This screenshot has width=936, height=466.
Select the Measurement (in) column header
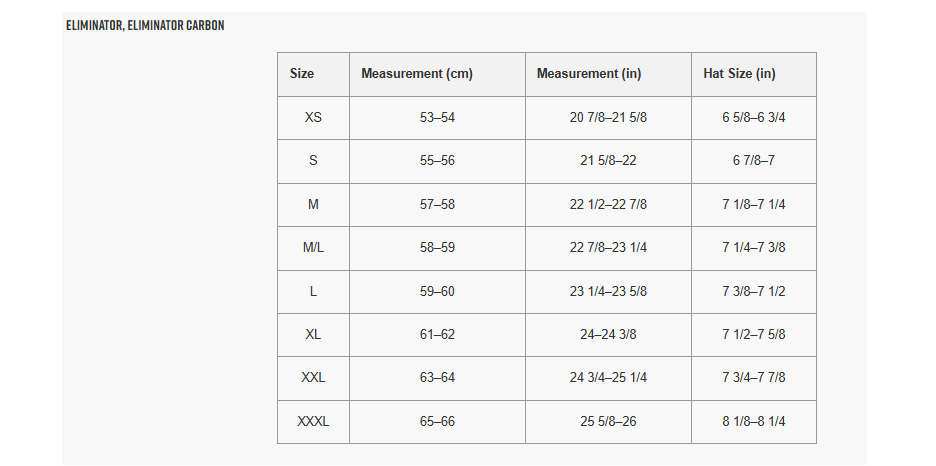589,74
